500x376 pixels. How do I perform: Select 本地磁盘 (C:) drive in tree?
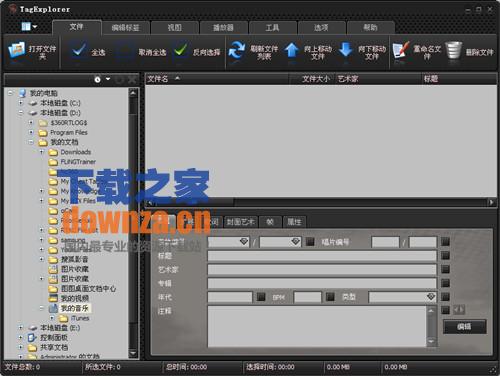[x=60, y=103]
